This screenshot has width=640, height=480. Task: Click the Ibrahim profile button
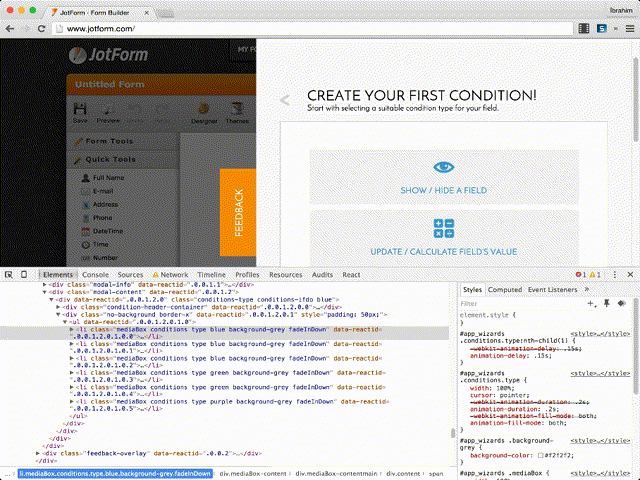pos(621,11)
